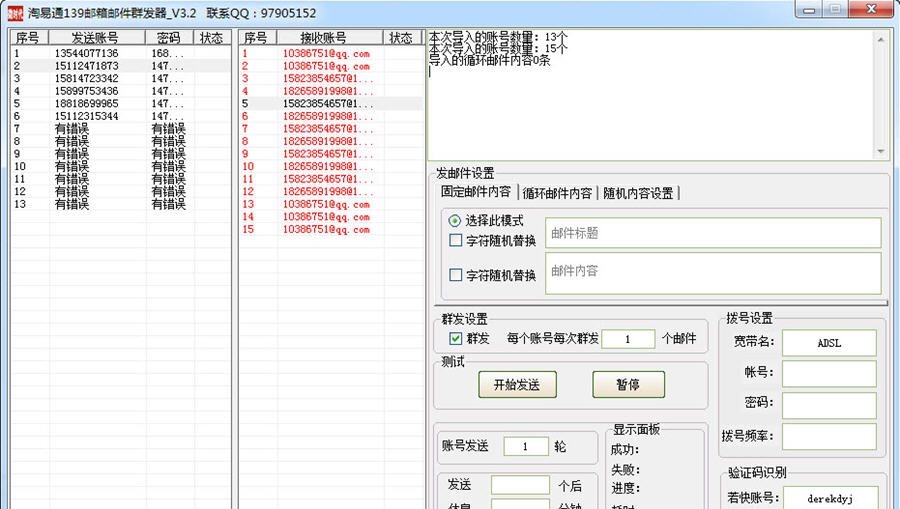The image size is (900, 509).
Task: Click log panel scrollbar up arrow
Action: 880,39
